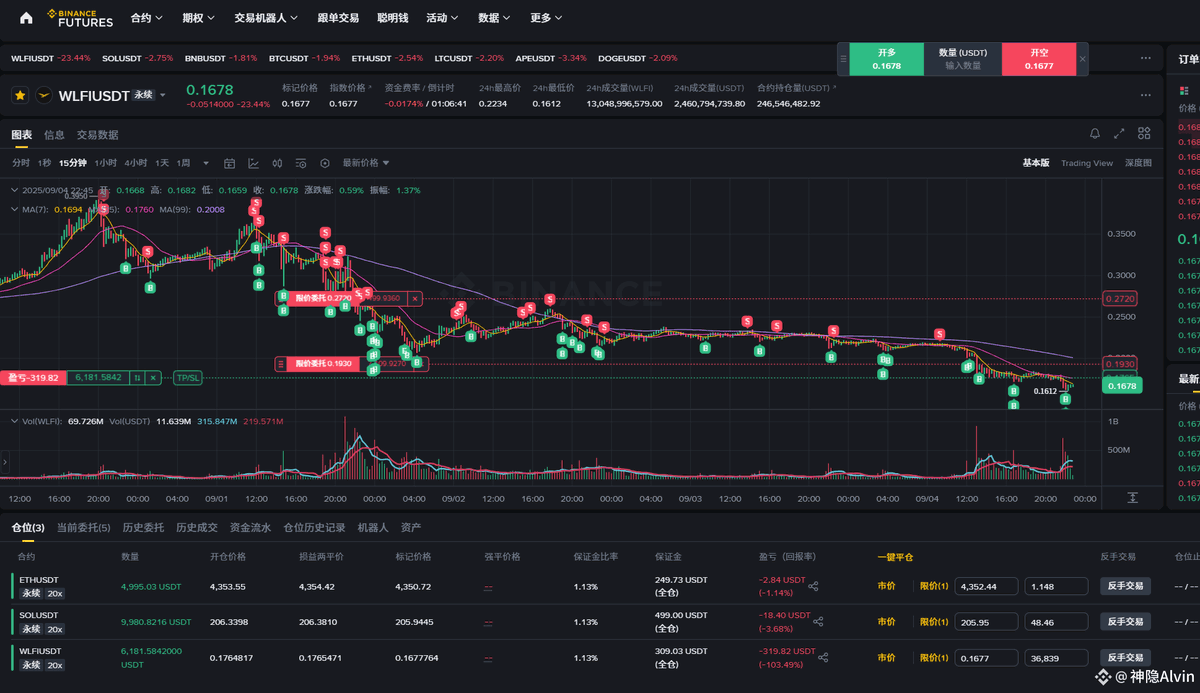The image size is (1200, 693).
Task: Click the WLFIUSDT close quantity input 36,839
Action: click(1057, 658)
